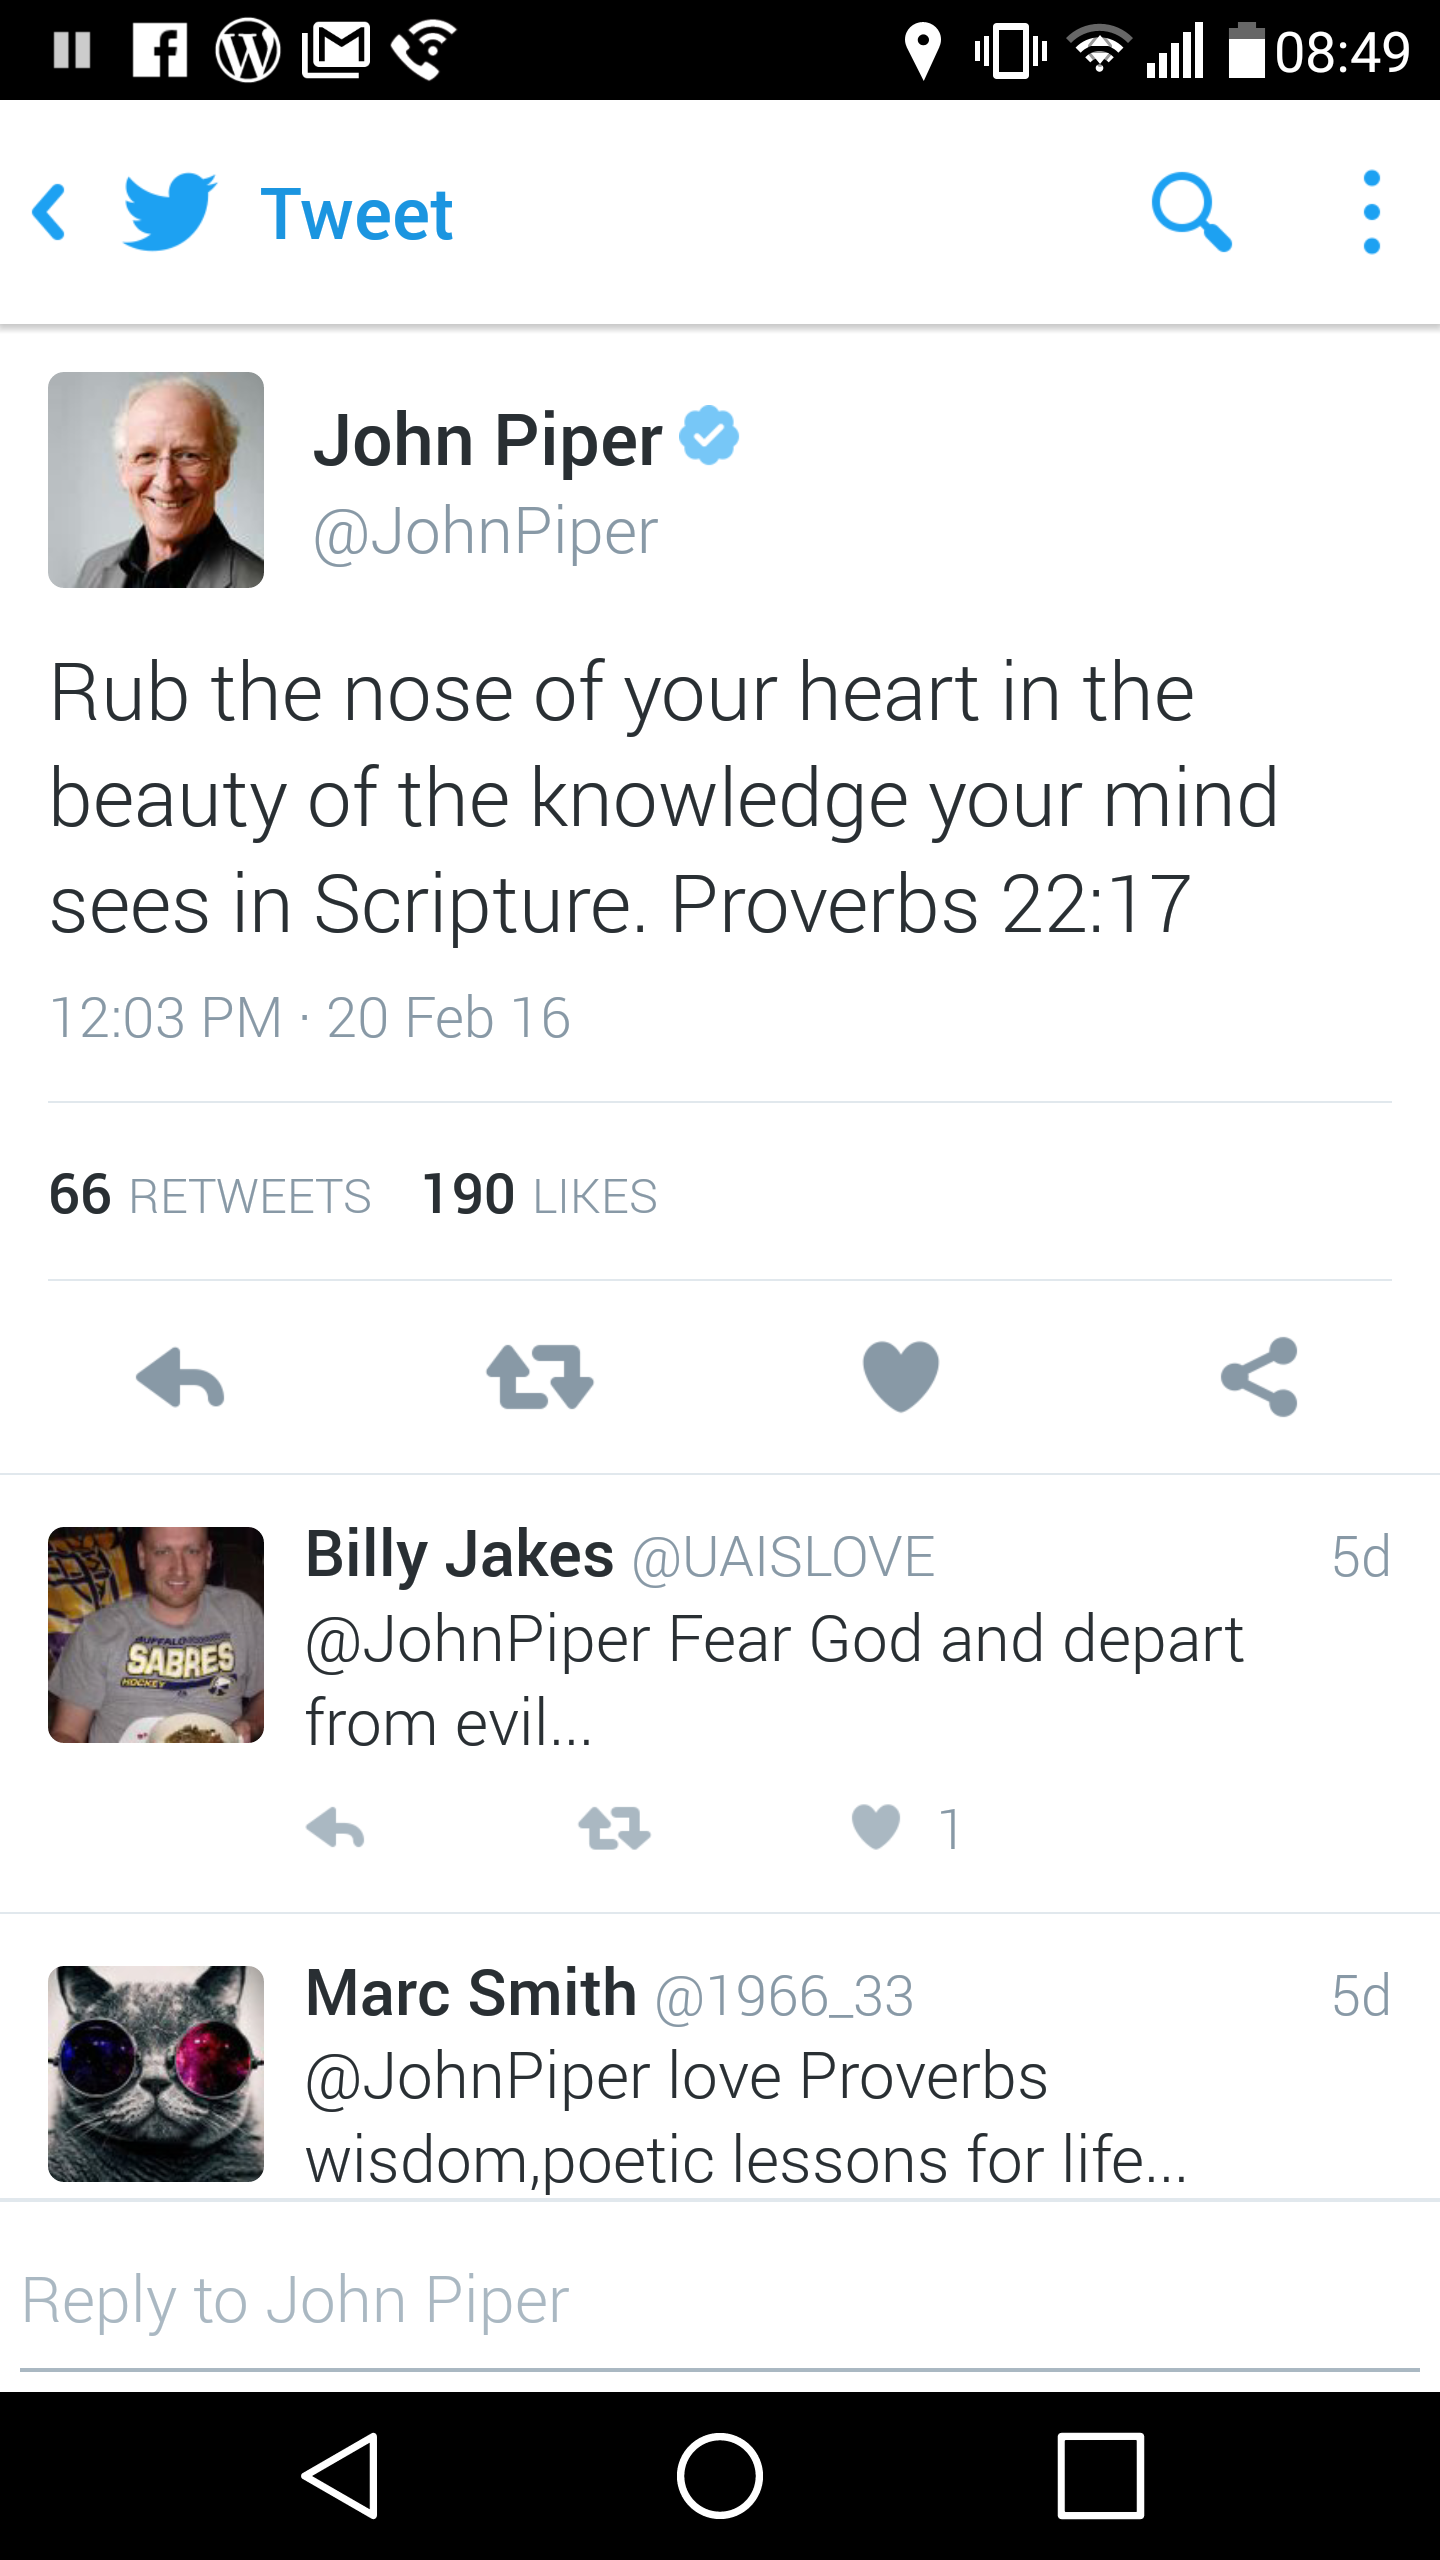Like John Piper's tweet with the heart
This screenshot has height=2560, width=1440.
(x=900, y=1377)
